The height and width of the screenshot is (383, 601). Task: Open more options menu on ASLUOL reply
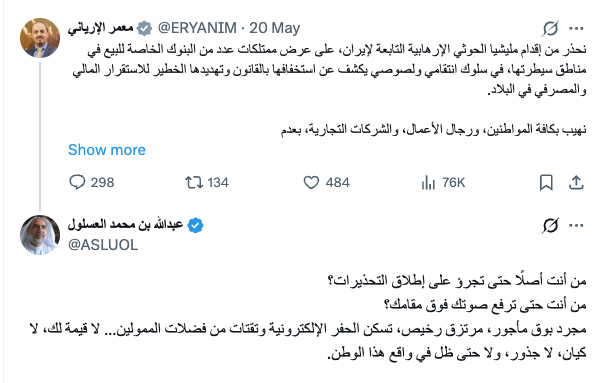(x=576, y=225)
